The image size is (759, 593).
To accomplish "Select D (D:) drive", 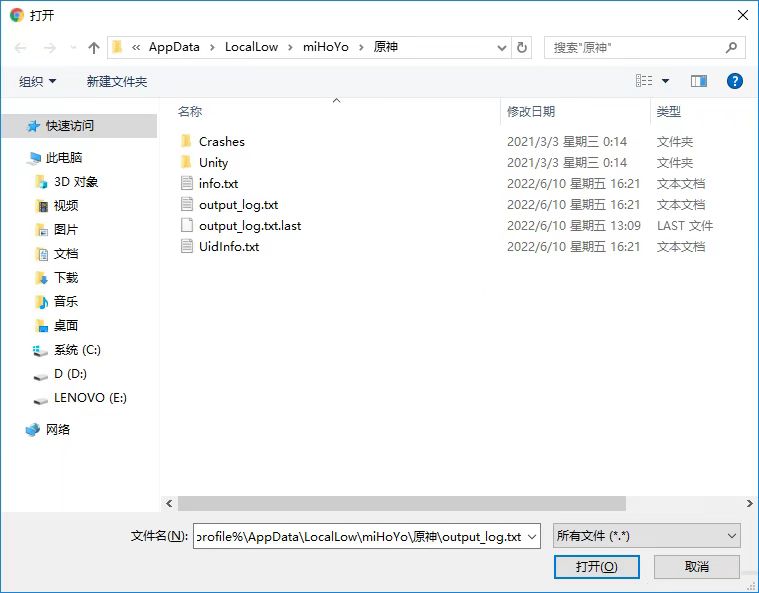I will click(70, 374).
